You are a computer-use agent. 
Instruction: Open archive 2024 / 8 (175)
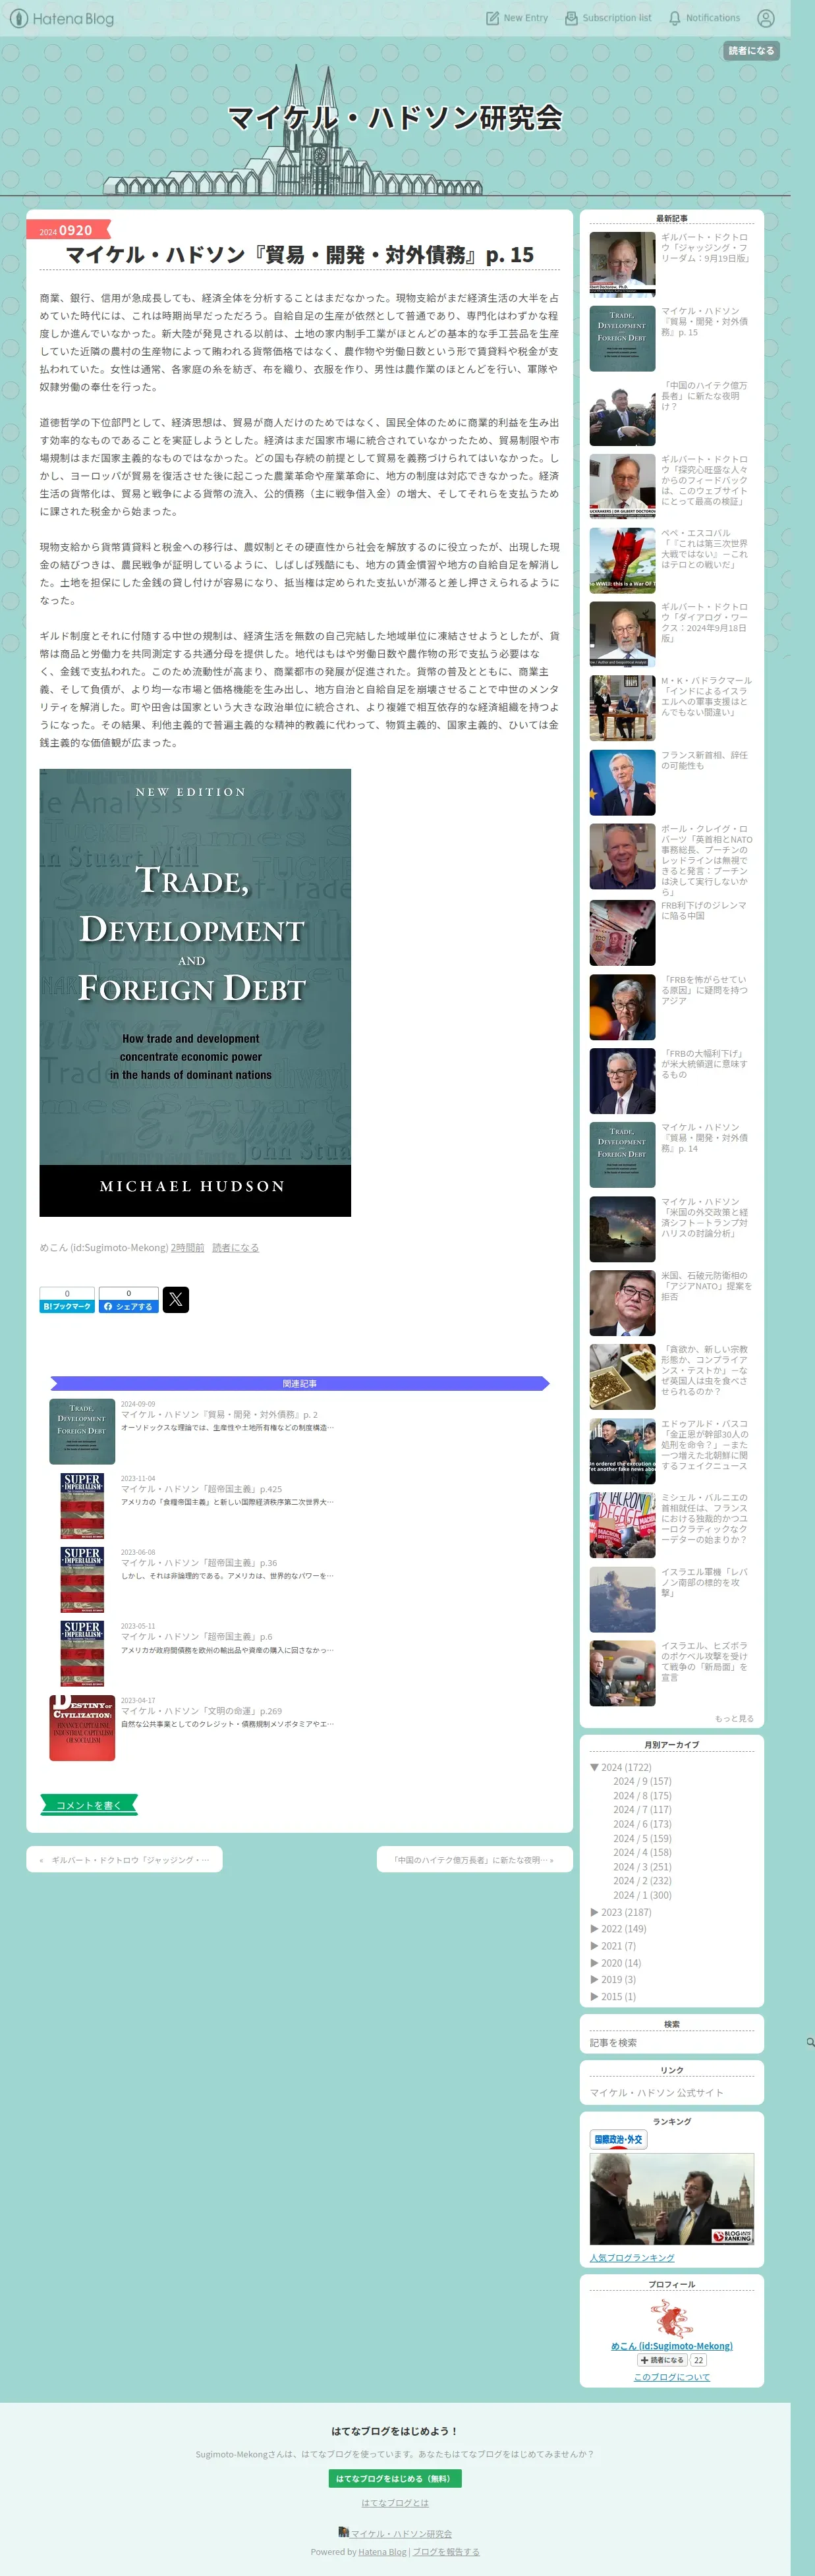(642, 1796)
